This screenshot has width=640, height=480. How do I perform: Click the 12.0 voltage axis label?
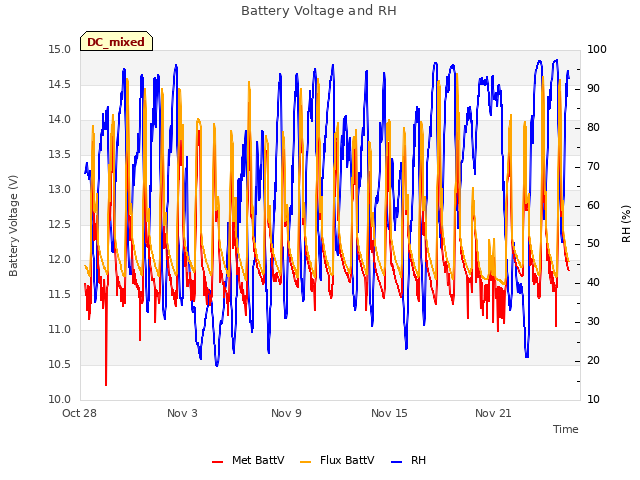(x=60, y=260)
